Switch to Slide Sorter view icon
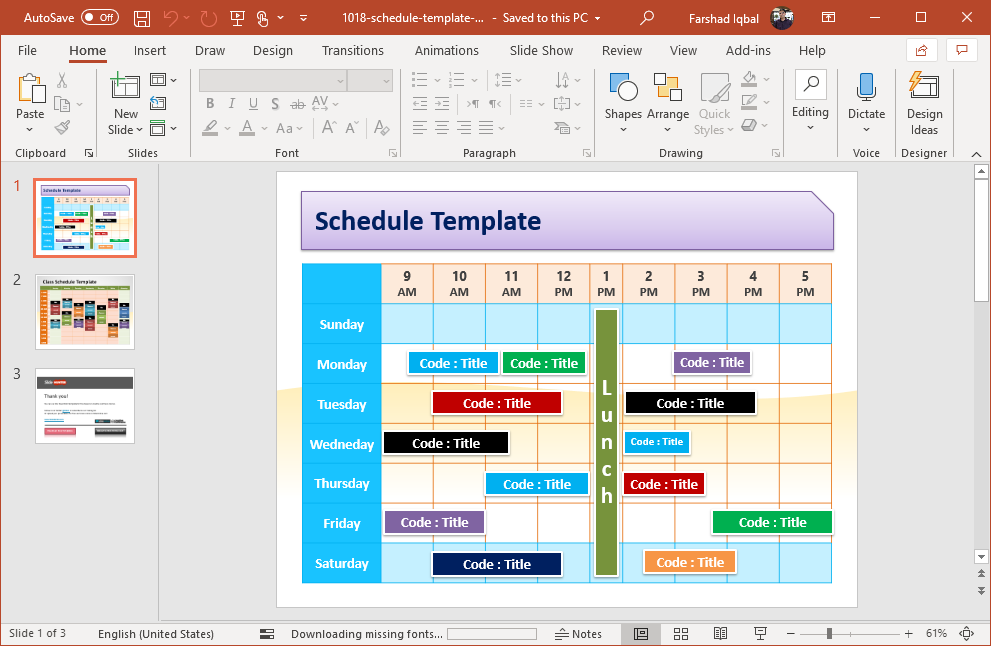This screenshot has height=646, width=991. pyautogui.click(x=681, y=634)
